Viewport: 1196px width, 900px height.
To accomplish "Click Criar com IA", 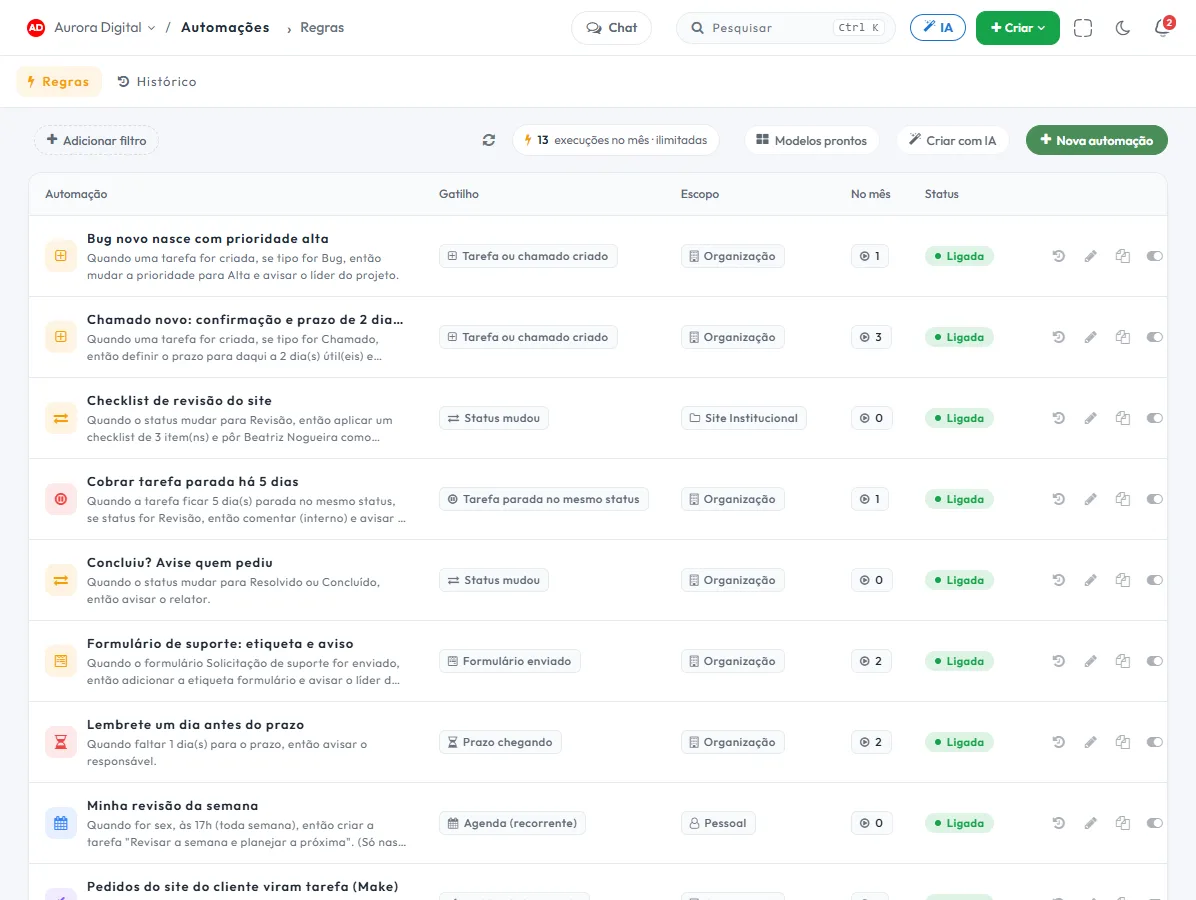I will [953, 140].
